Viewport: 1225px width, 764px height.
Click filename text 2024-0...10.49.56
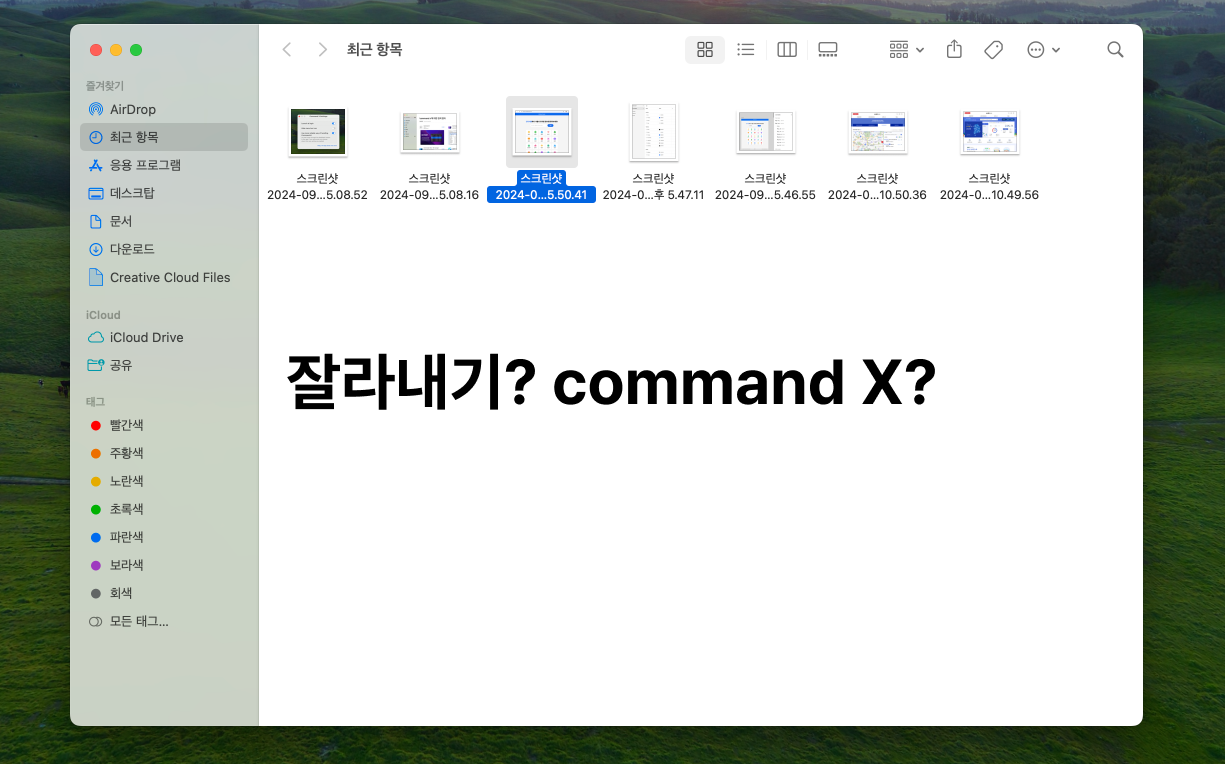click(x=989, y=195)
